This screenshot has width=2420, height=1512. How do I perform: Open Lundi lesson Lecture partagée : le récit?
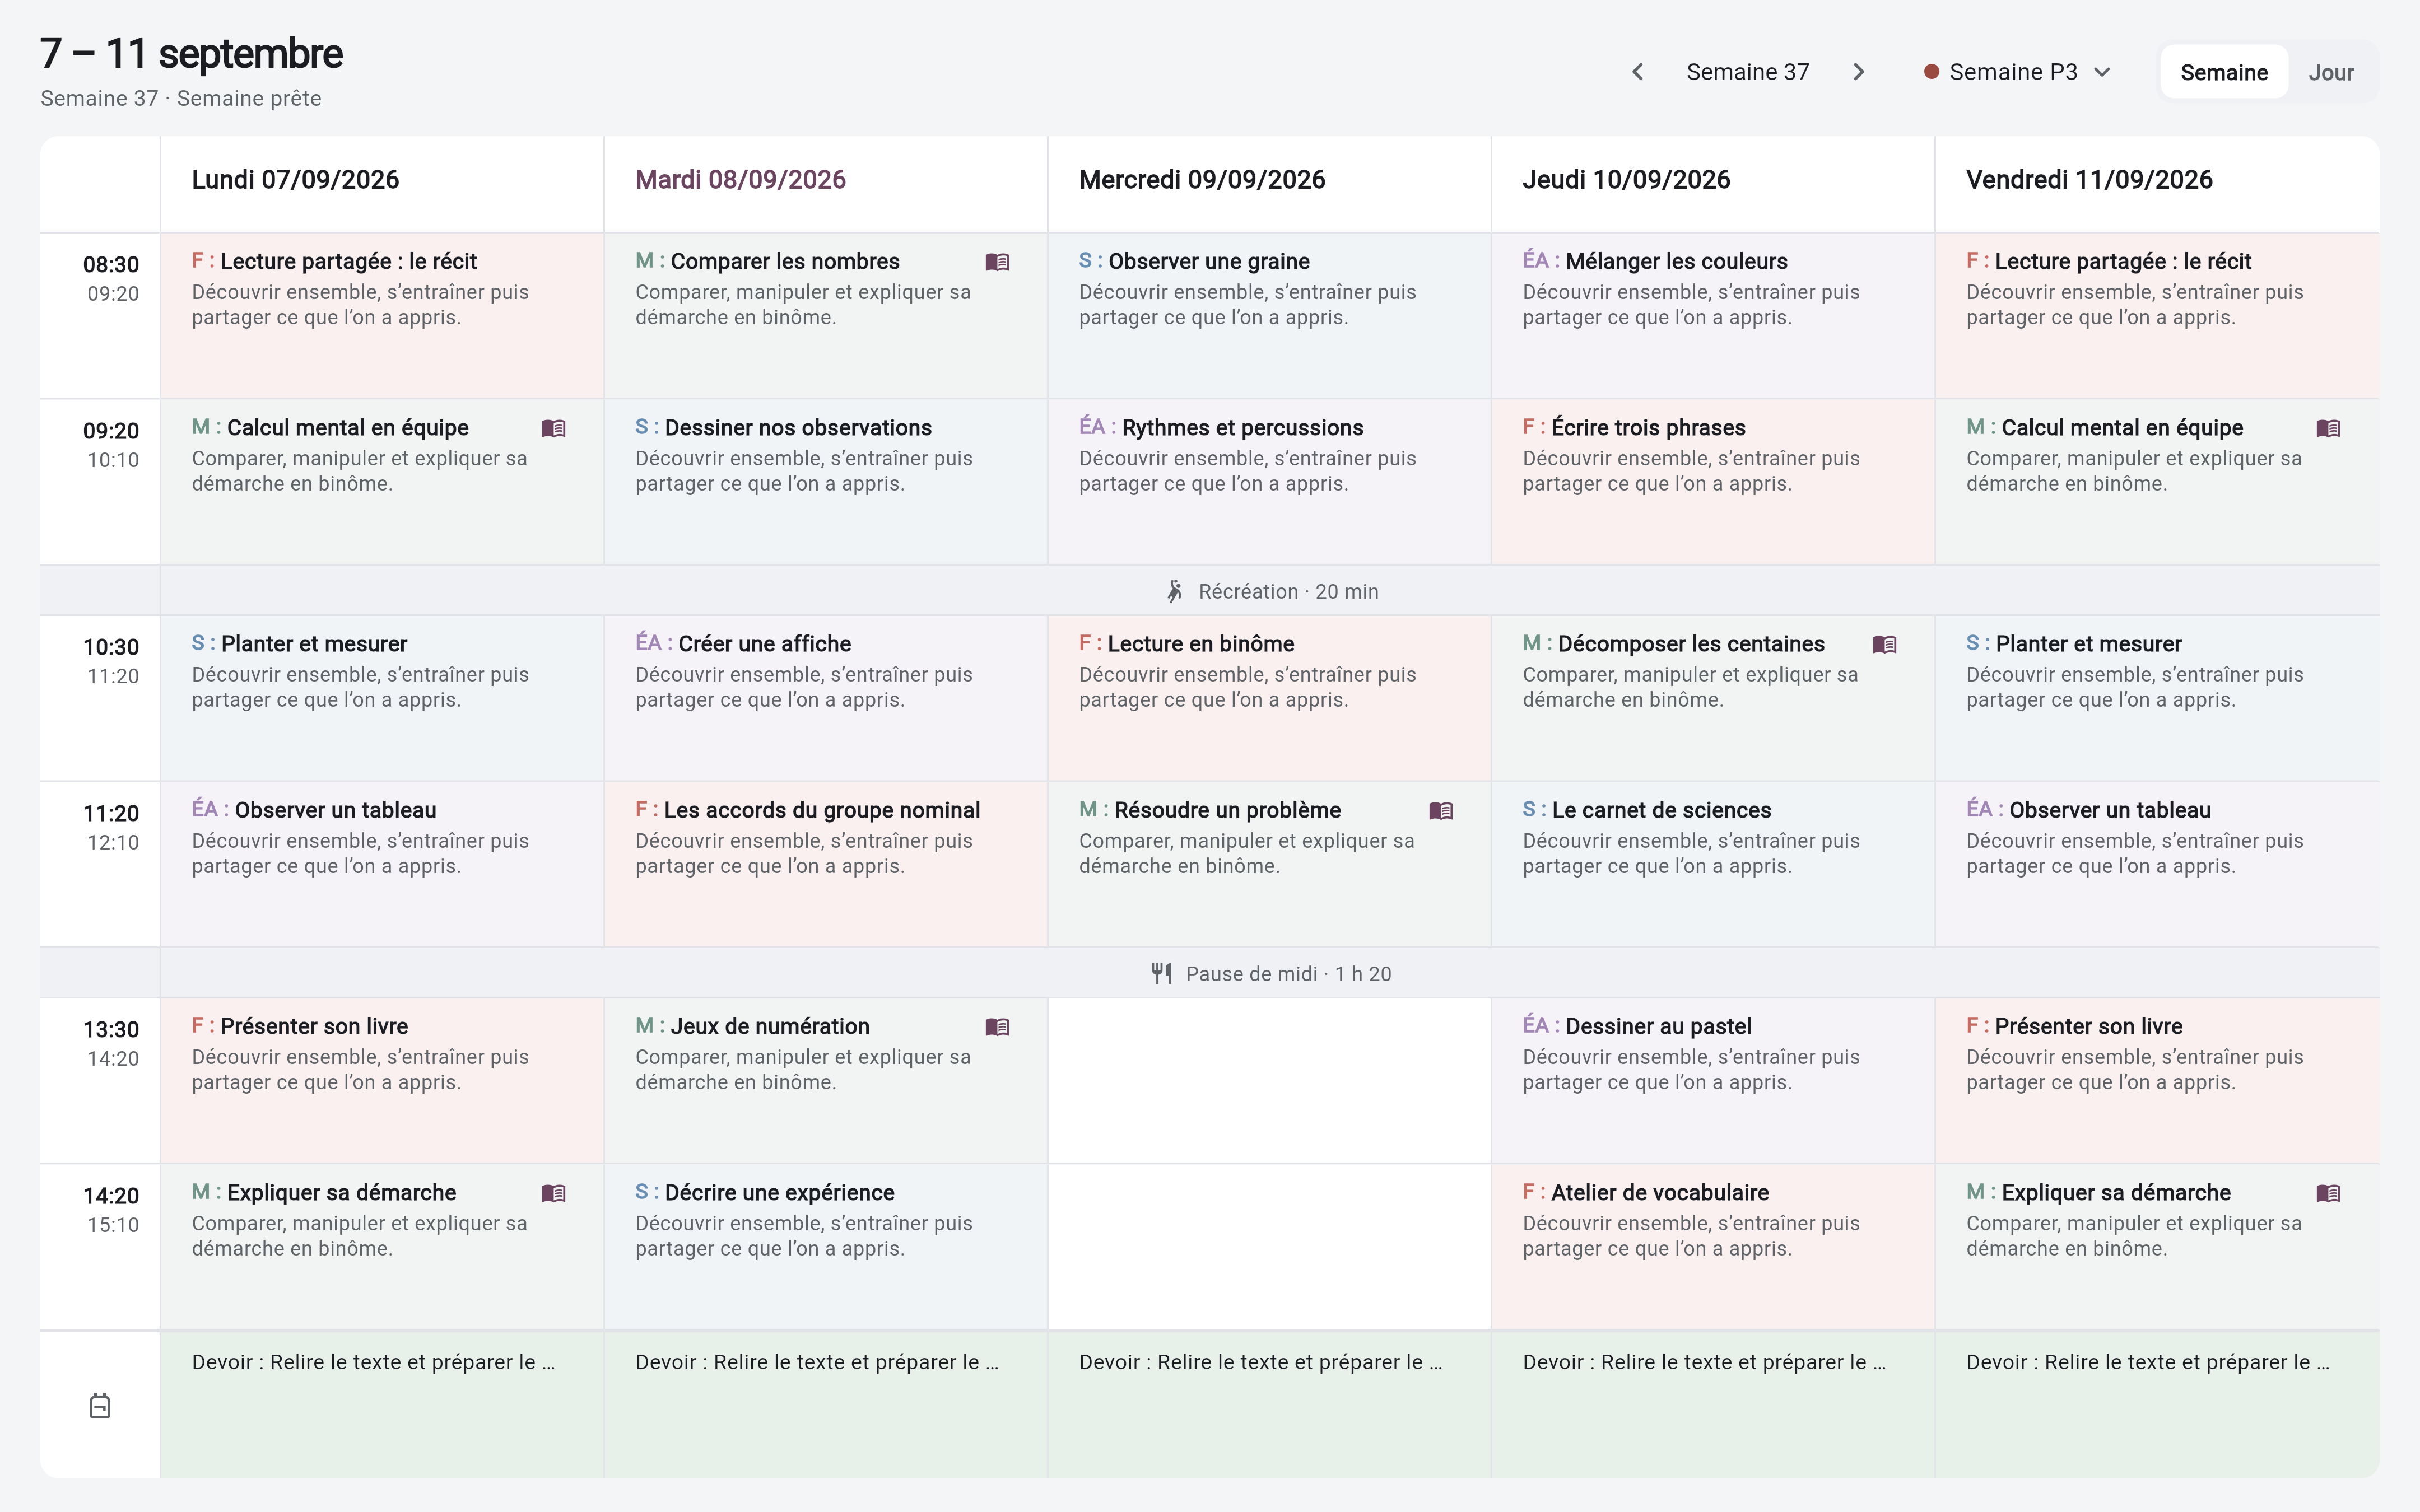tap(382, 316)
